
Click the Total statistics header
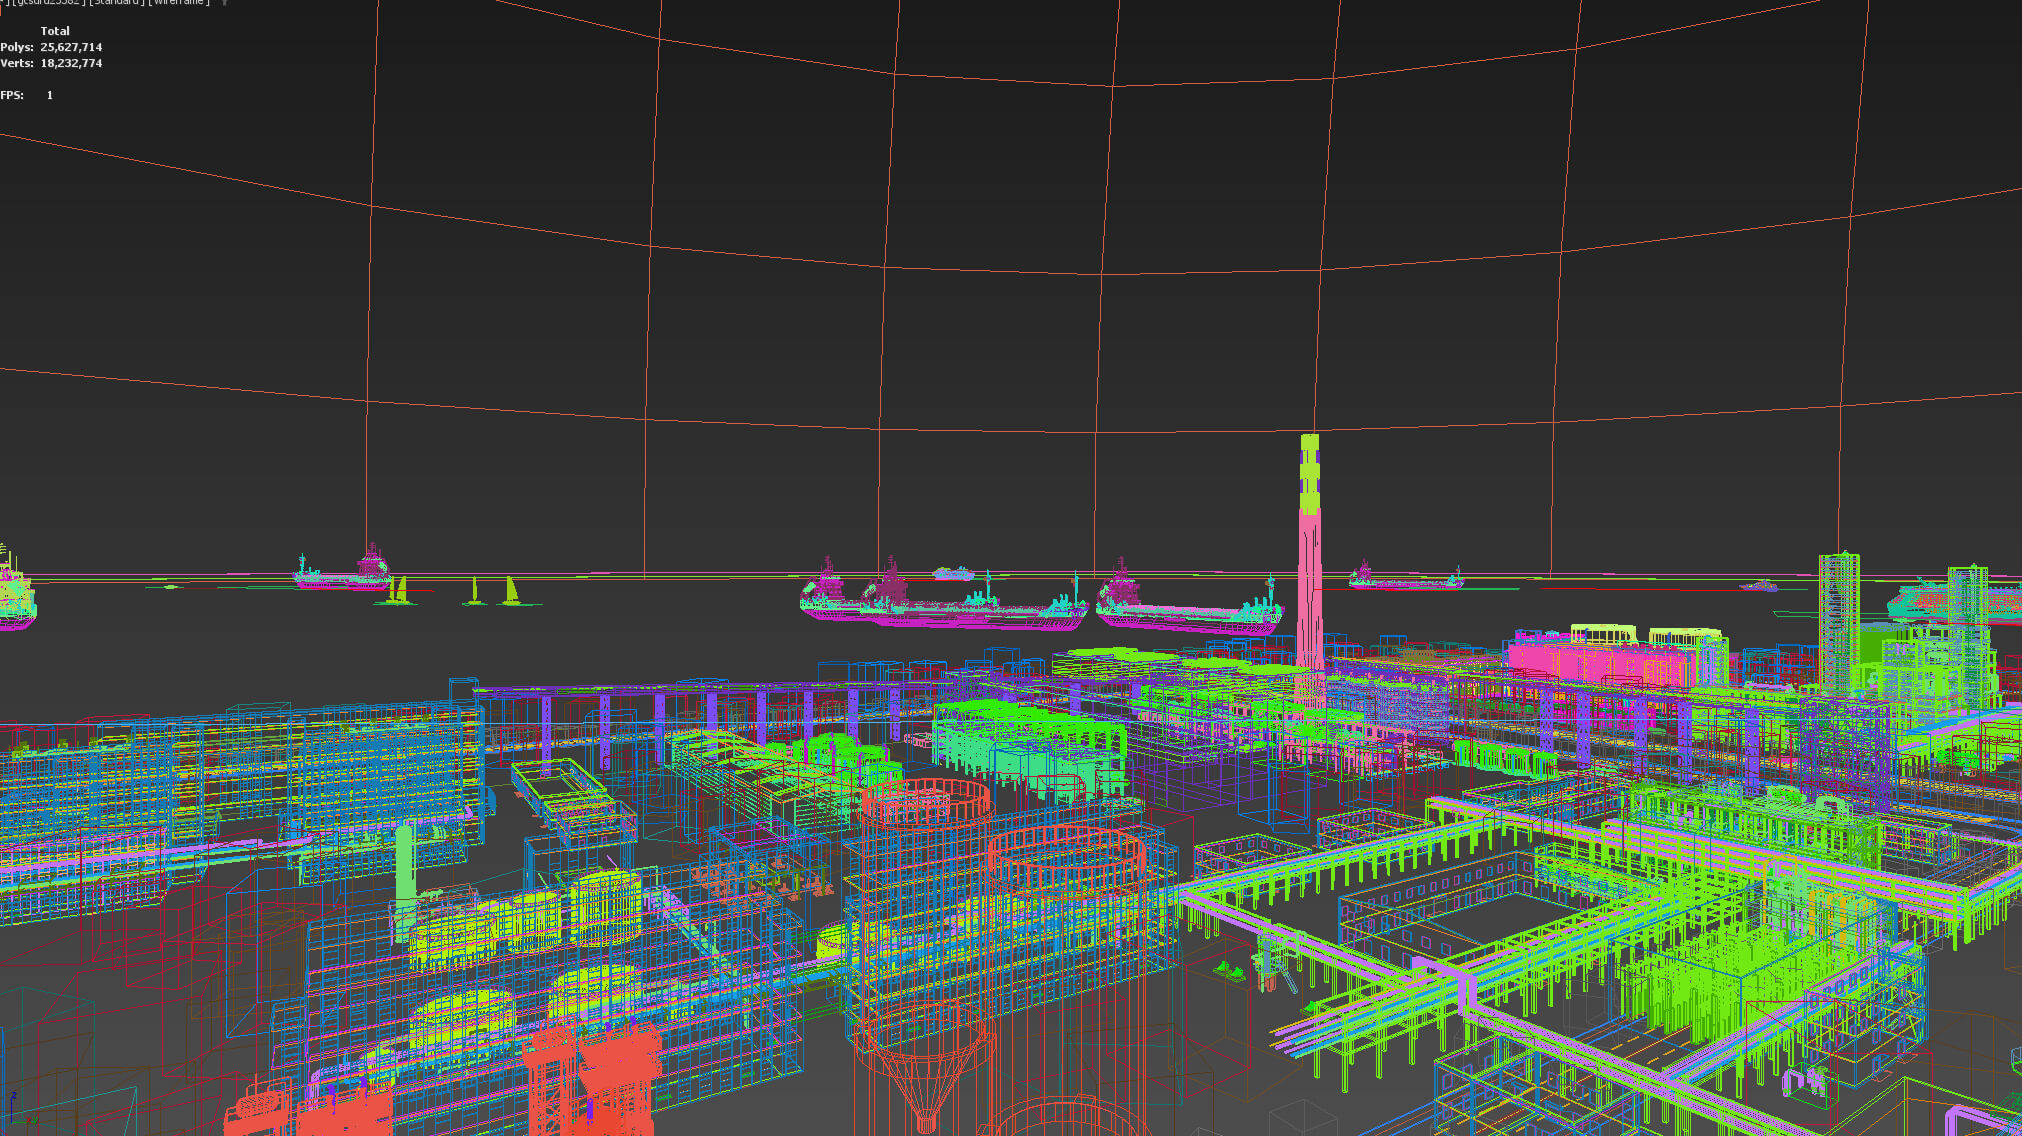coord(55,31)
